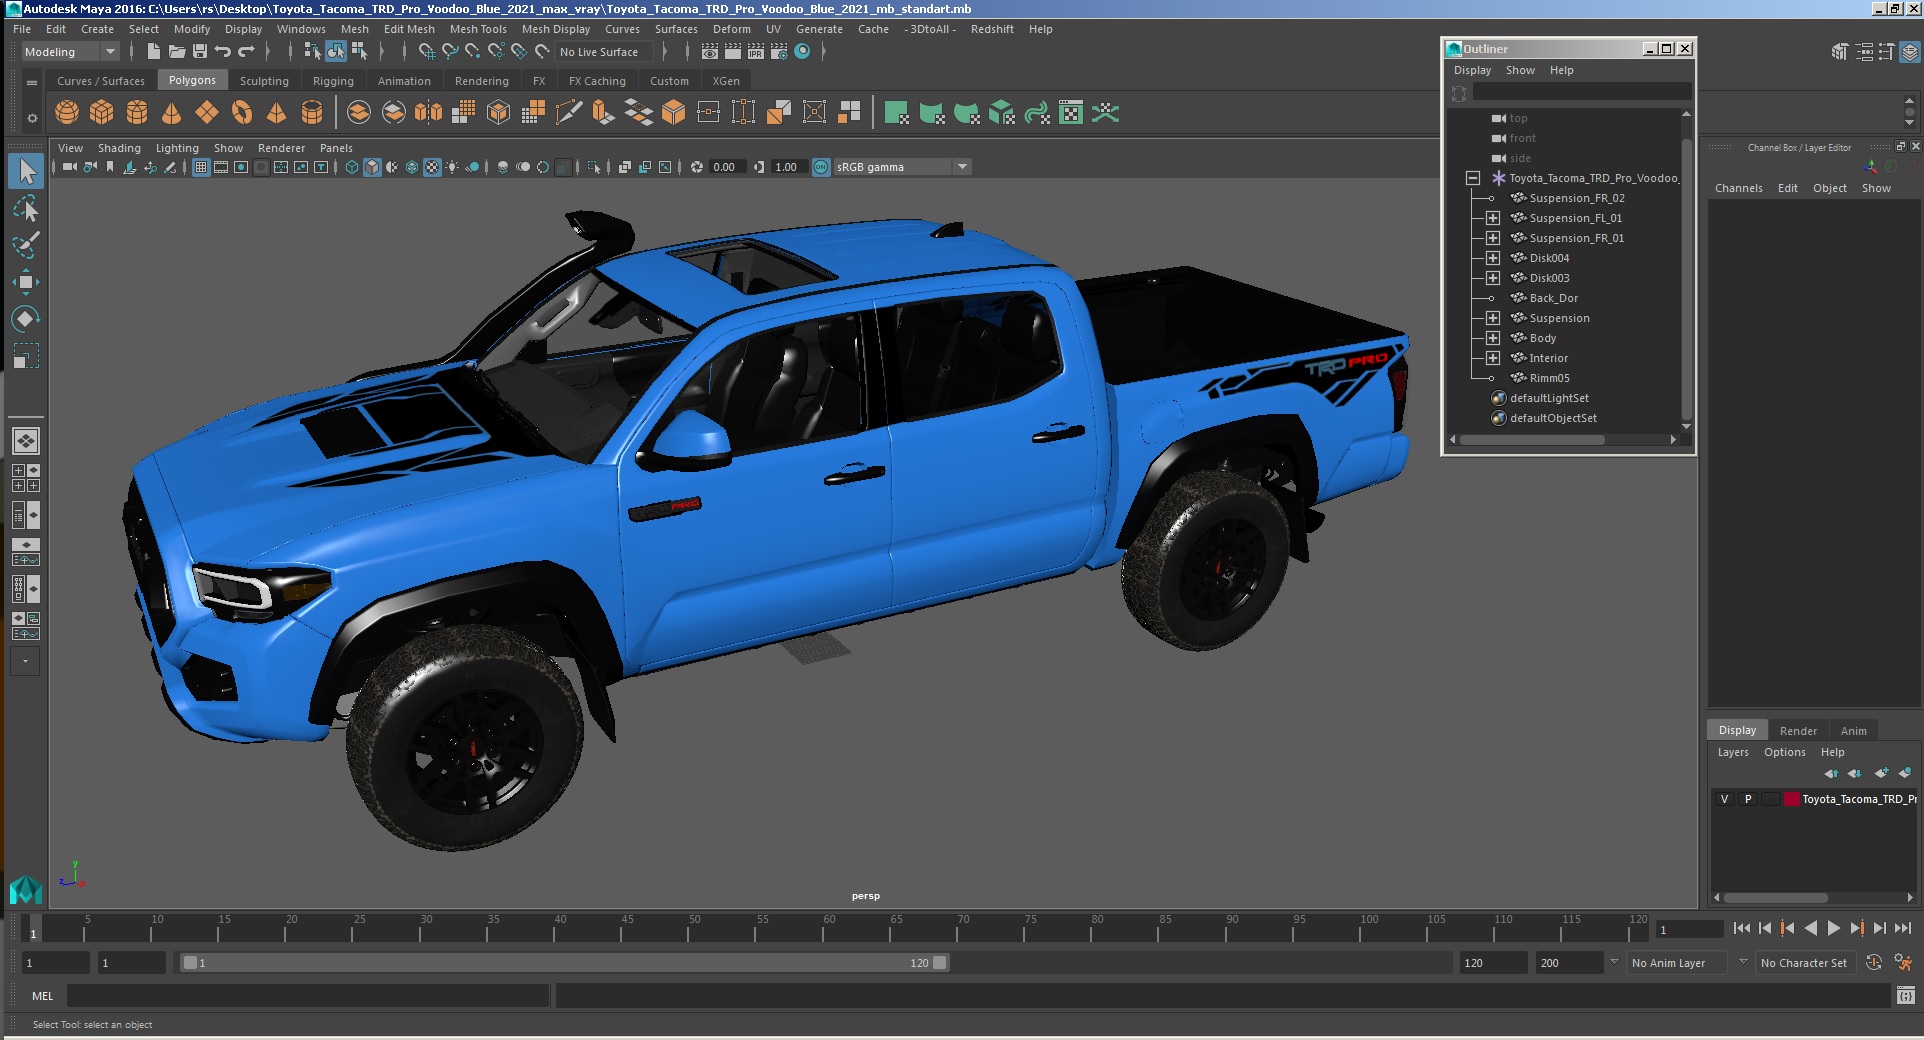
Task: Create a polygon pyramid from the shelf
Action: coord(277,113)
